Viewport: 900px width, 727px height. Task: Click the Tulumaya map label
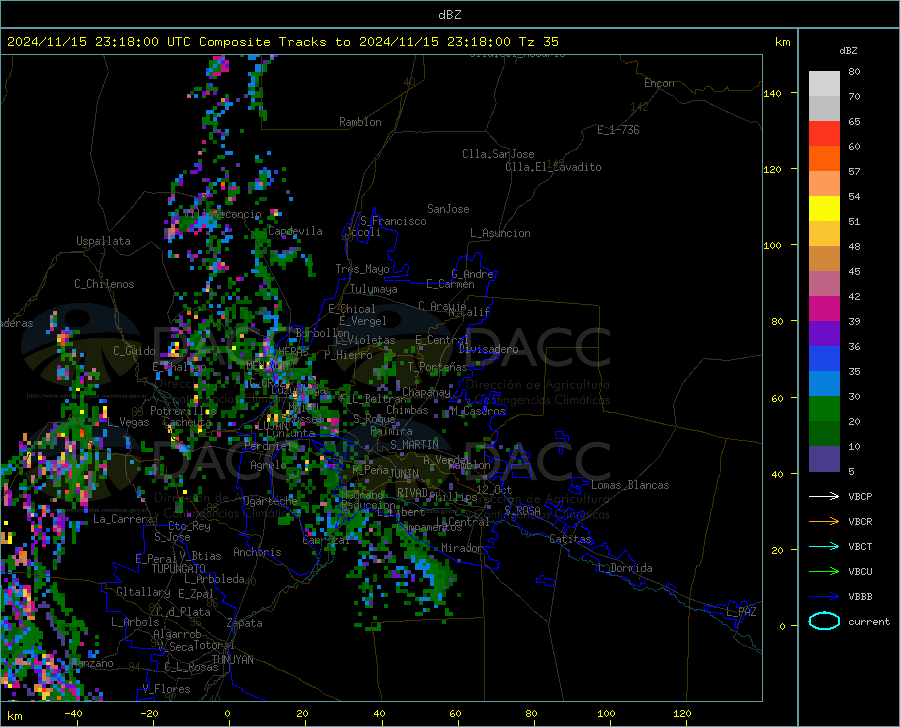[x=374, y=289]
